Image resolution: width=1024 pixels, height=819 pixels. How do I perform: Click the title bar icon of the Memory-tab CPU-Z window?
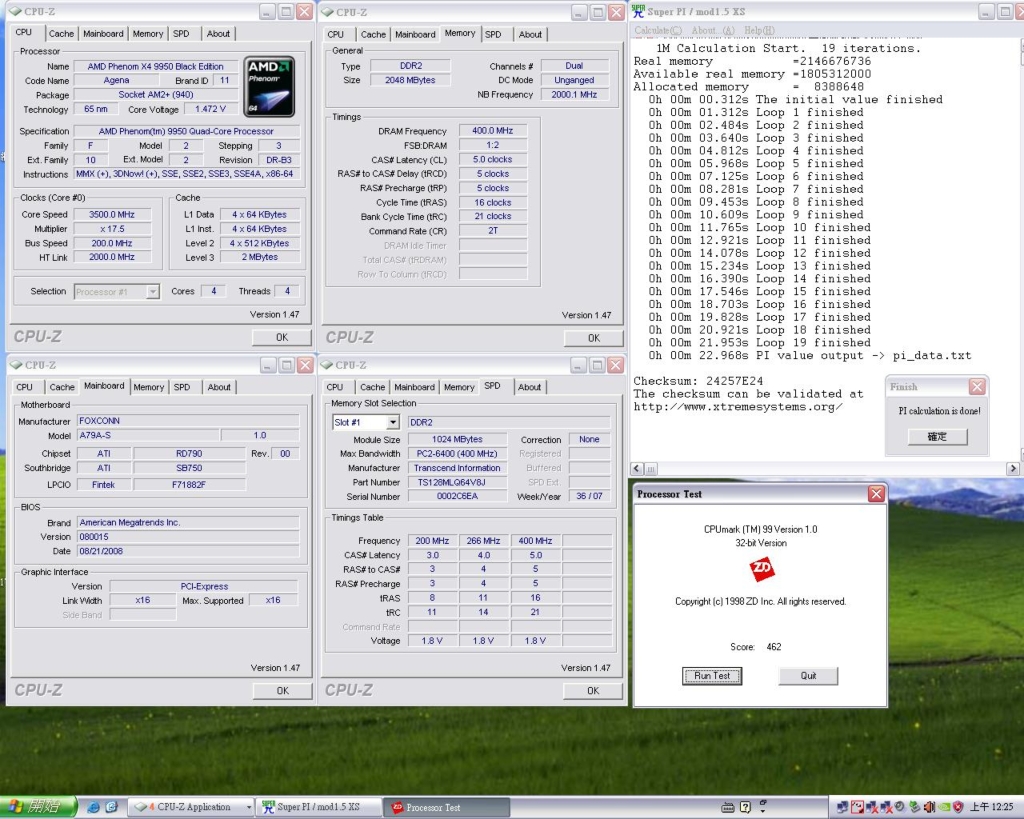(x=328, y=12)
